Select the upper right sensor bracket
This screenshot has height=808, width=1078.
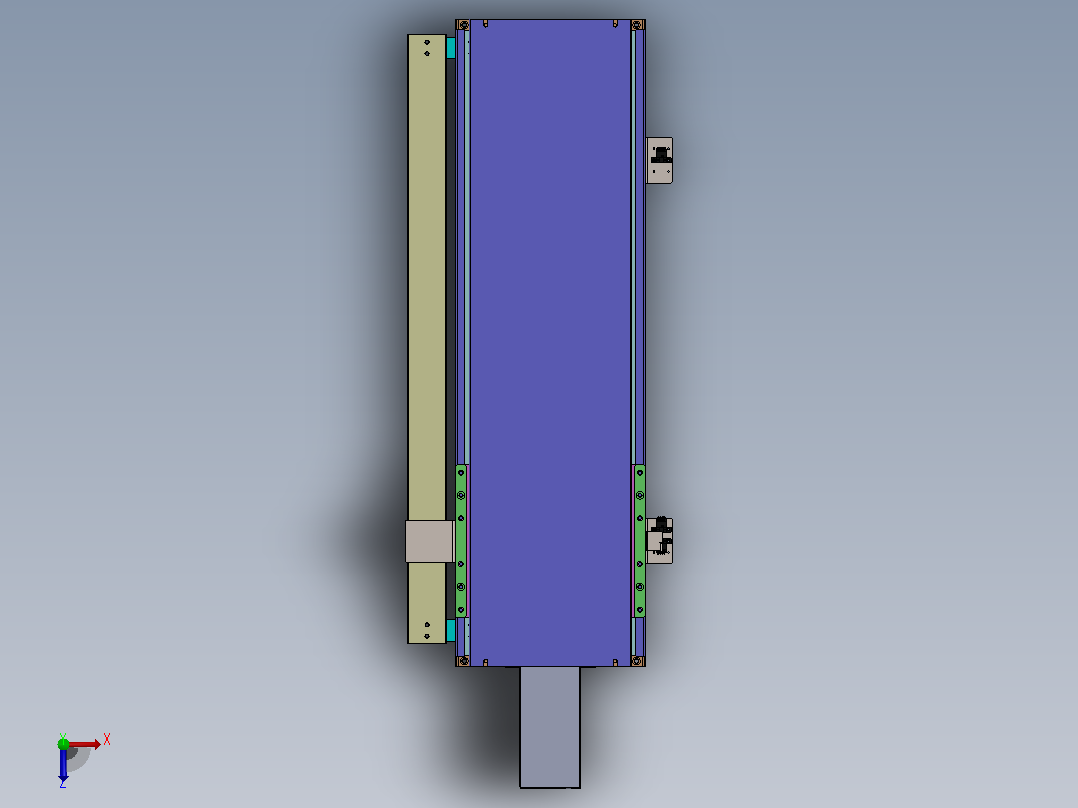tap(659, 160)
